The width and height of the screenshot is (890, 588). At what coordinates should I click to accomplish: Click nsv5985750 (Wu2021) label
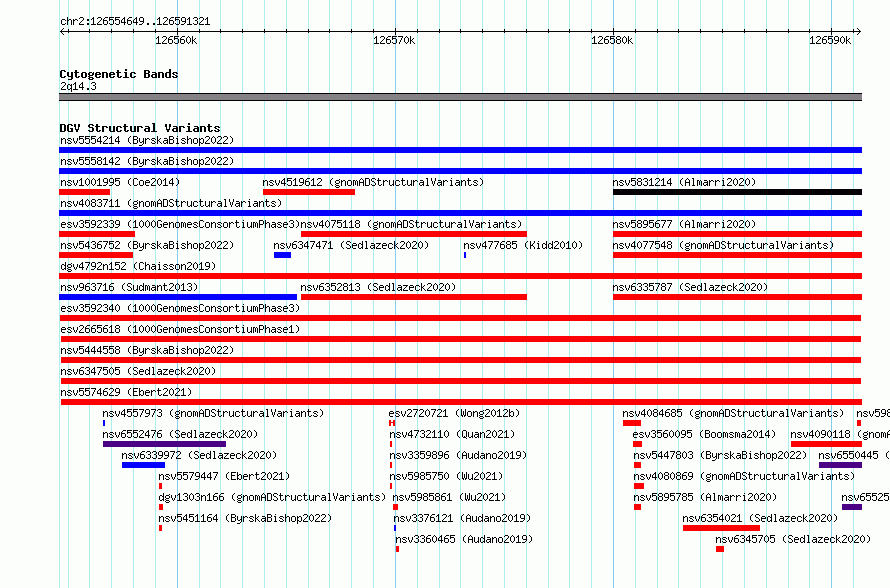click(446, 476)
